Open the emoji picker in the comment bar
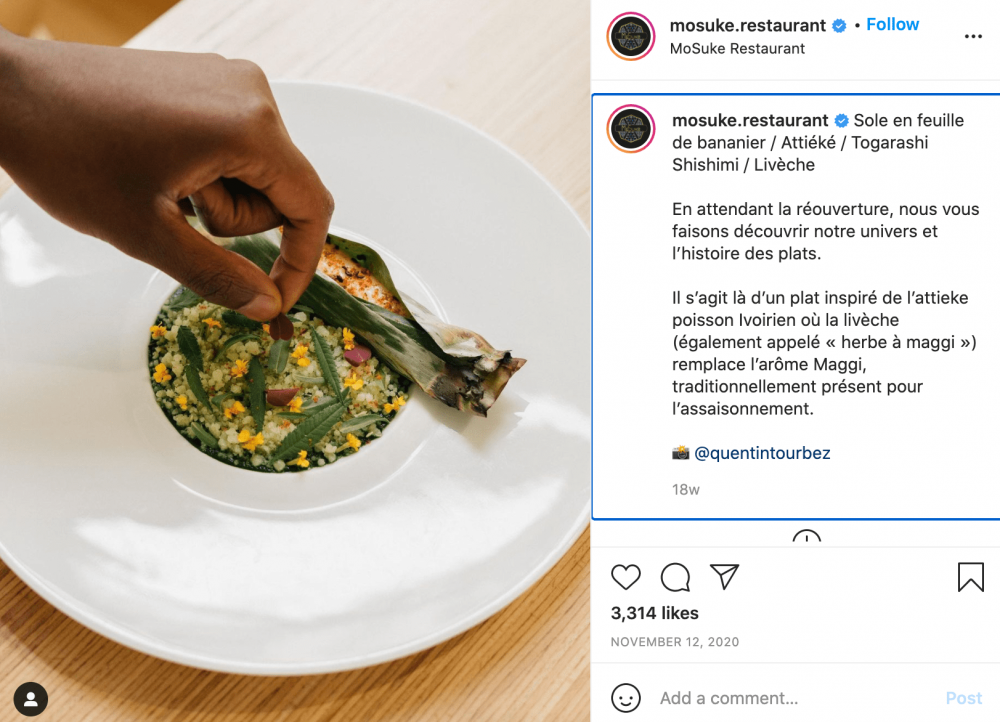The height and width of the screenshot is (722, 1000). click(x=627, y=698)
